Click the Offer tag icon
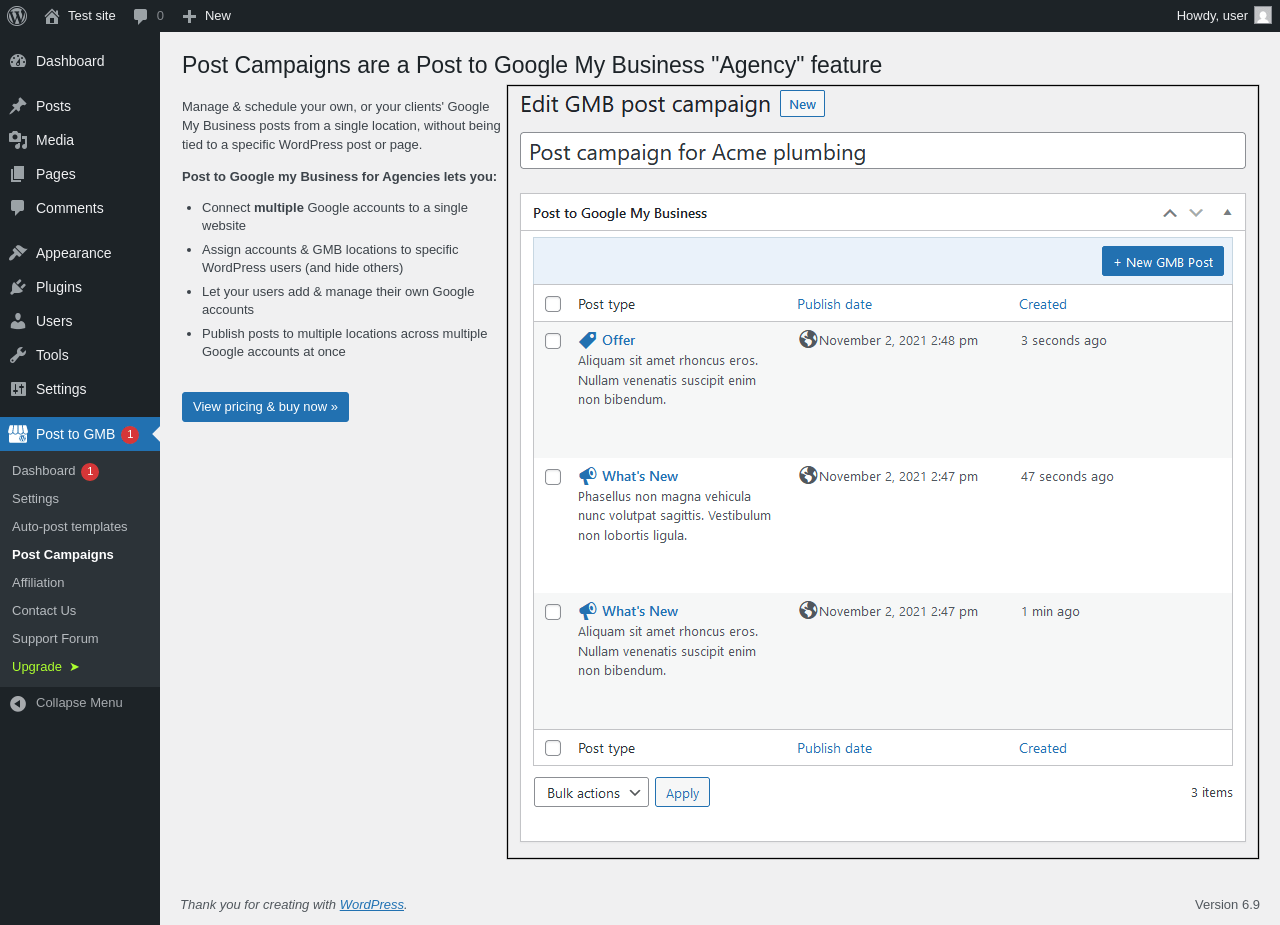Viewport: 1280px width, 925px height. tap(587, 340)
